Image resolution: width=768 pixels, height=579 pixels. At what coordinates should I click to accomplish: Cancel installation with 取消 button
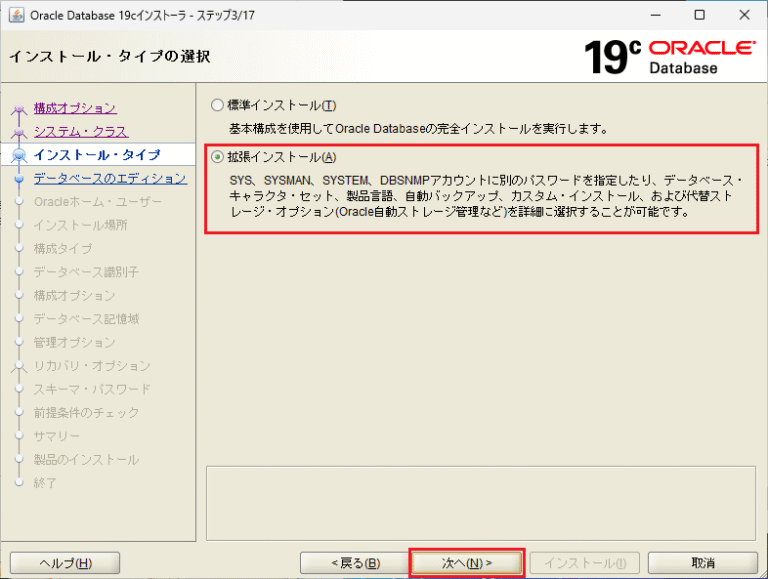tap(703, 563)
